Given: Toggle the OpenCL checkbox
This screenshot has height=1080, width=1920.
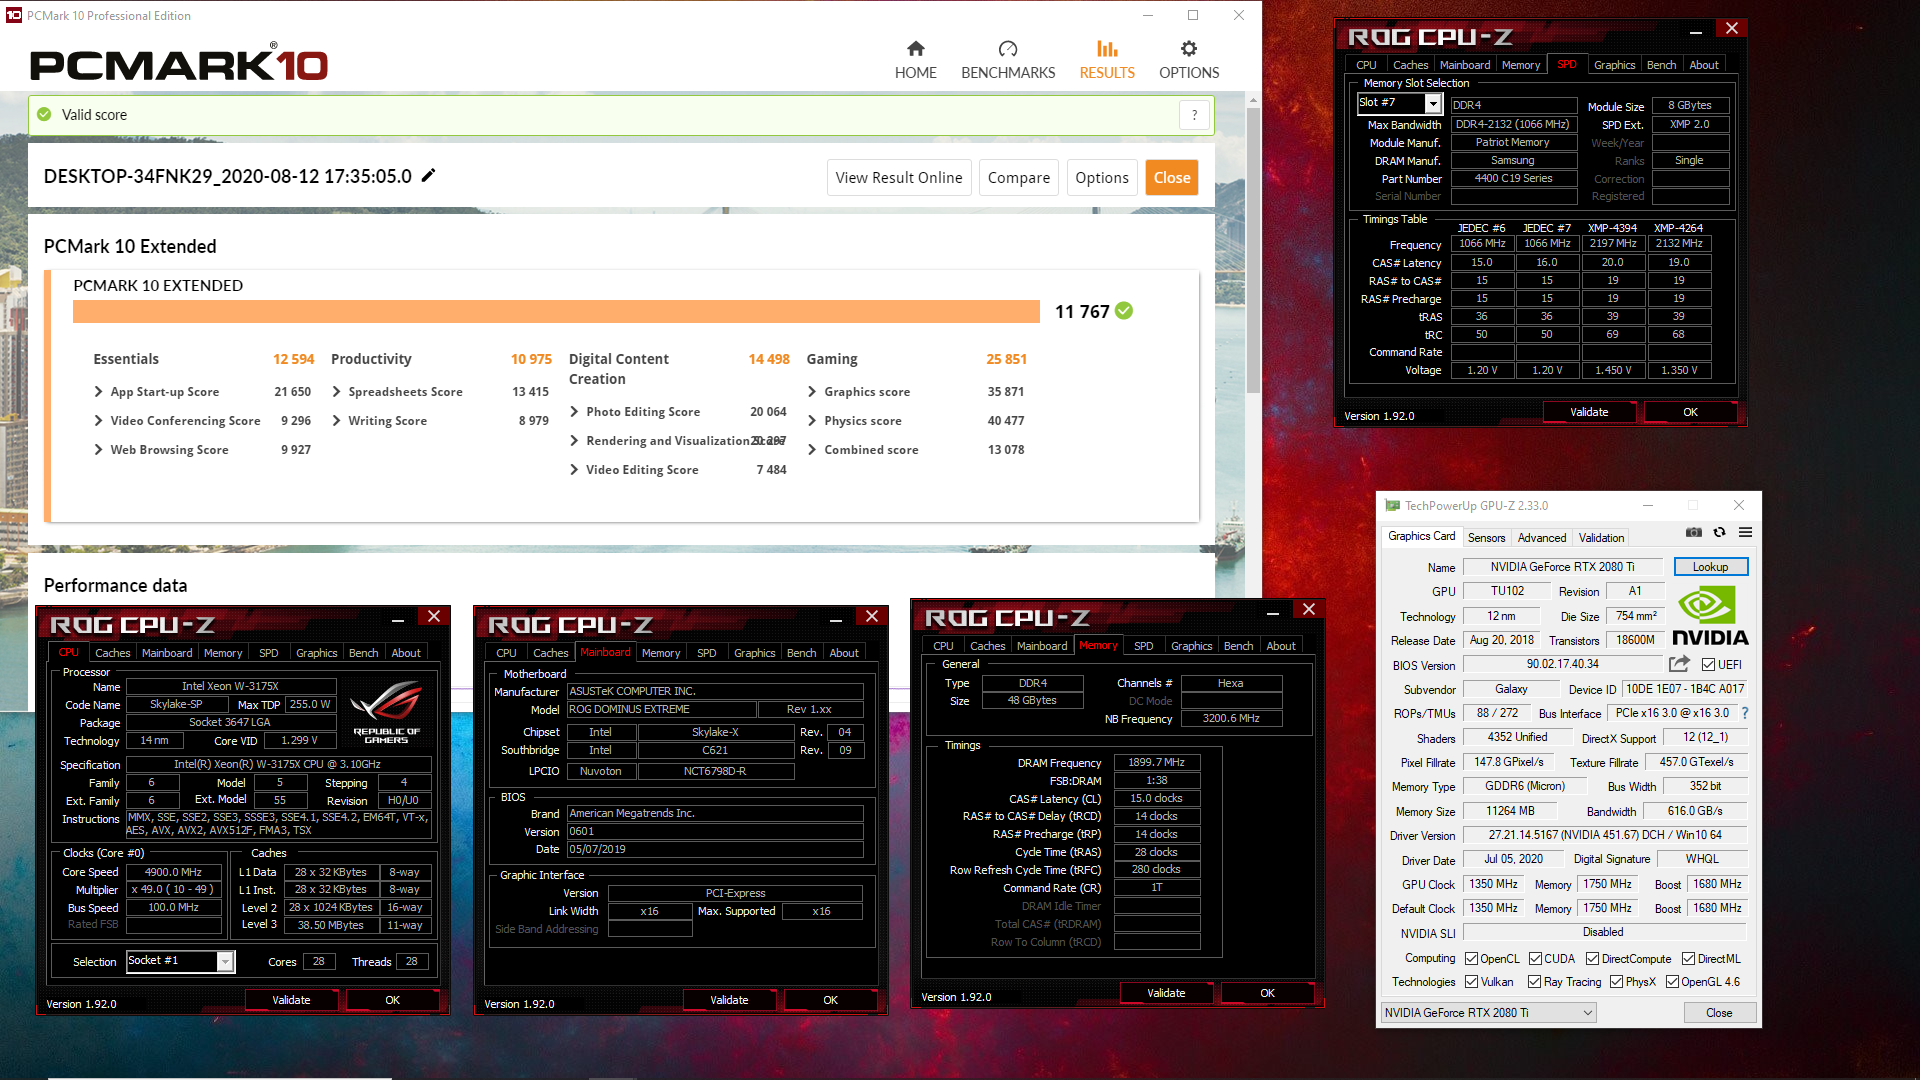Looking at the screenshot, I should pyautogui.click(x=1471, y=958).
